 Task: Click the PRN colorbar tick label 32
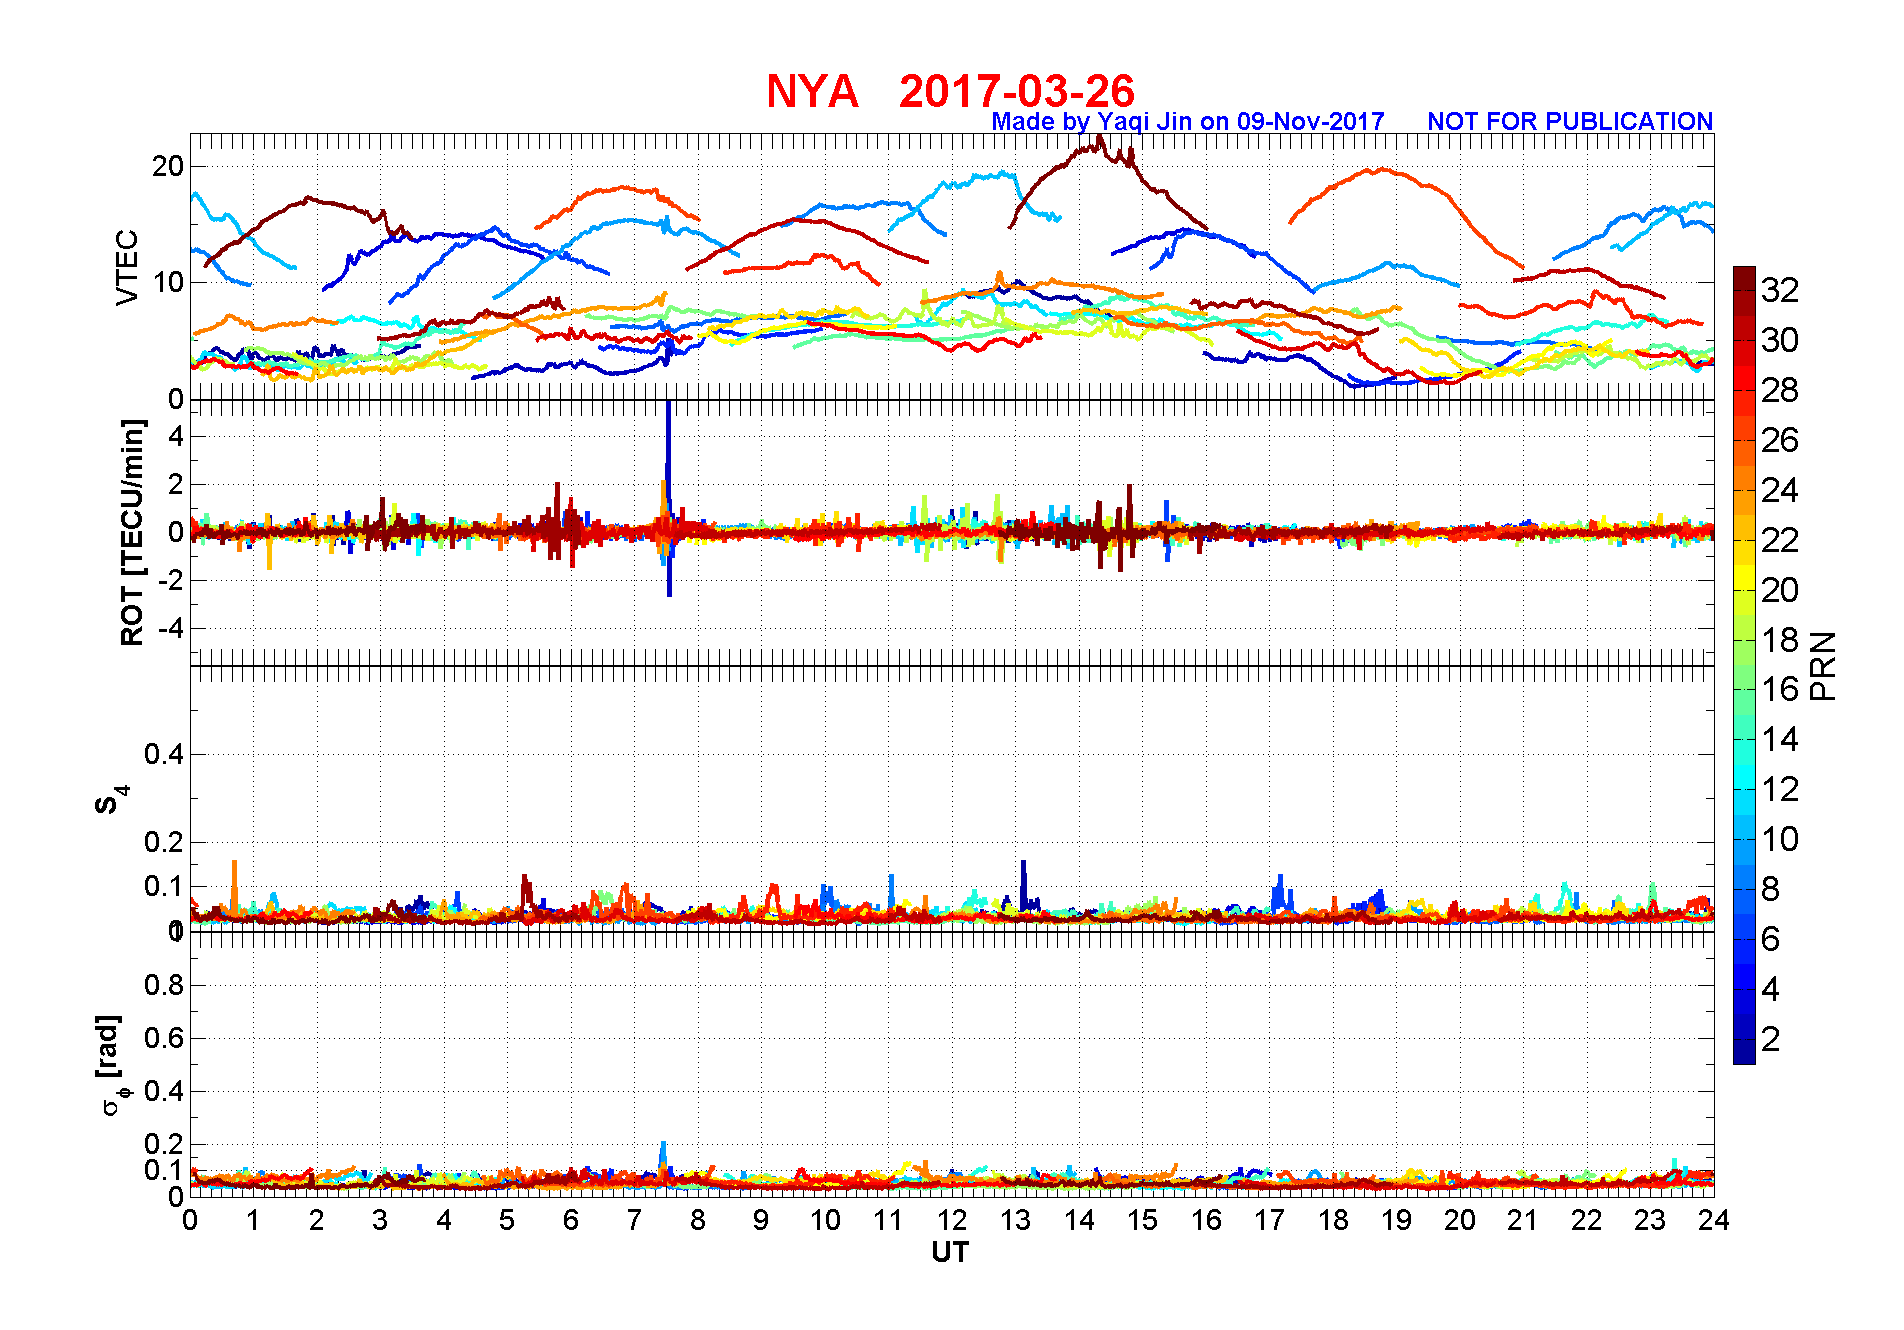pos(1780,290)
